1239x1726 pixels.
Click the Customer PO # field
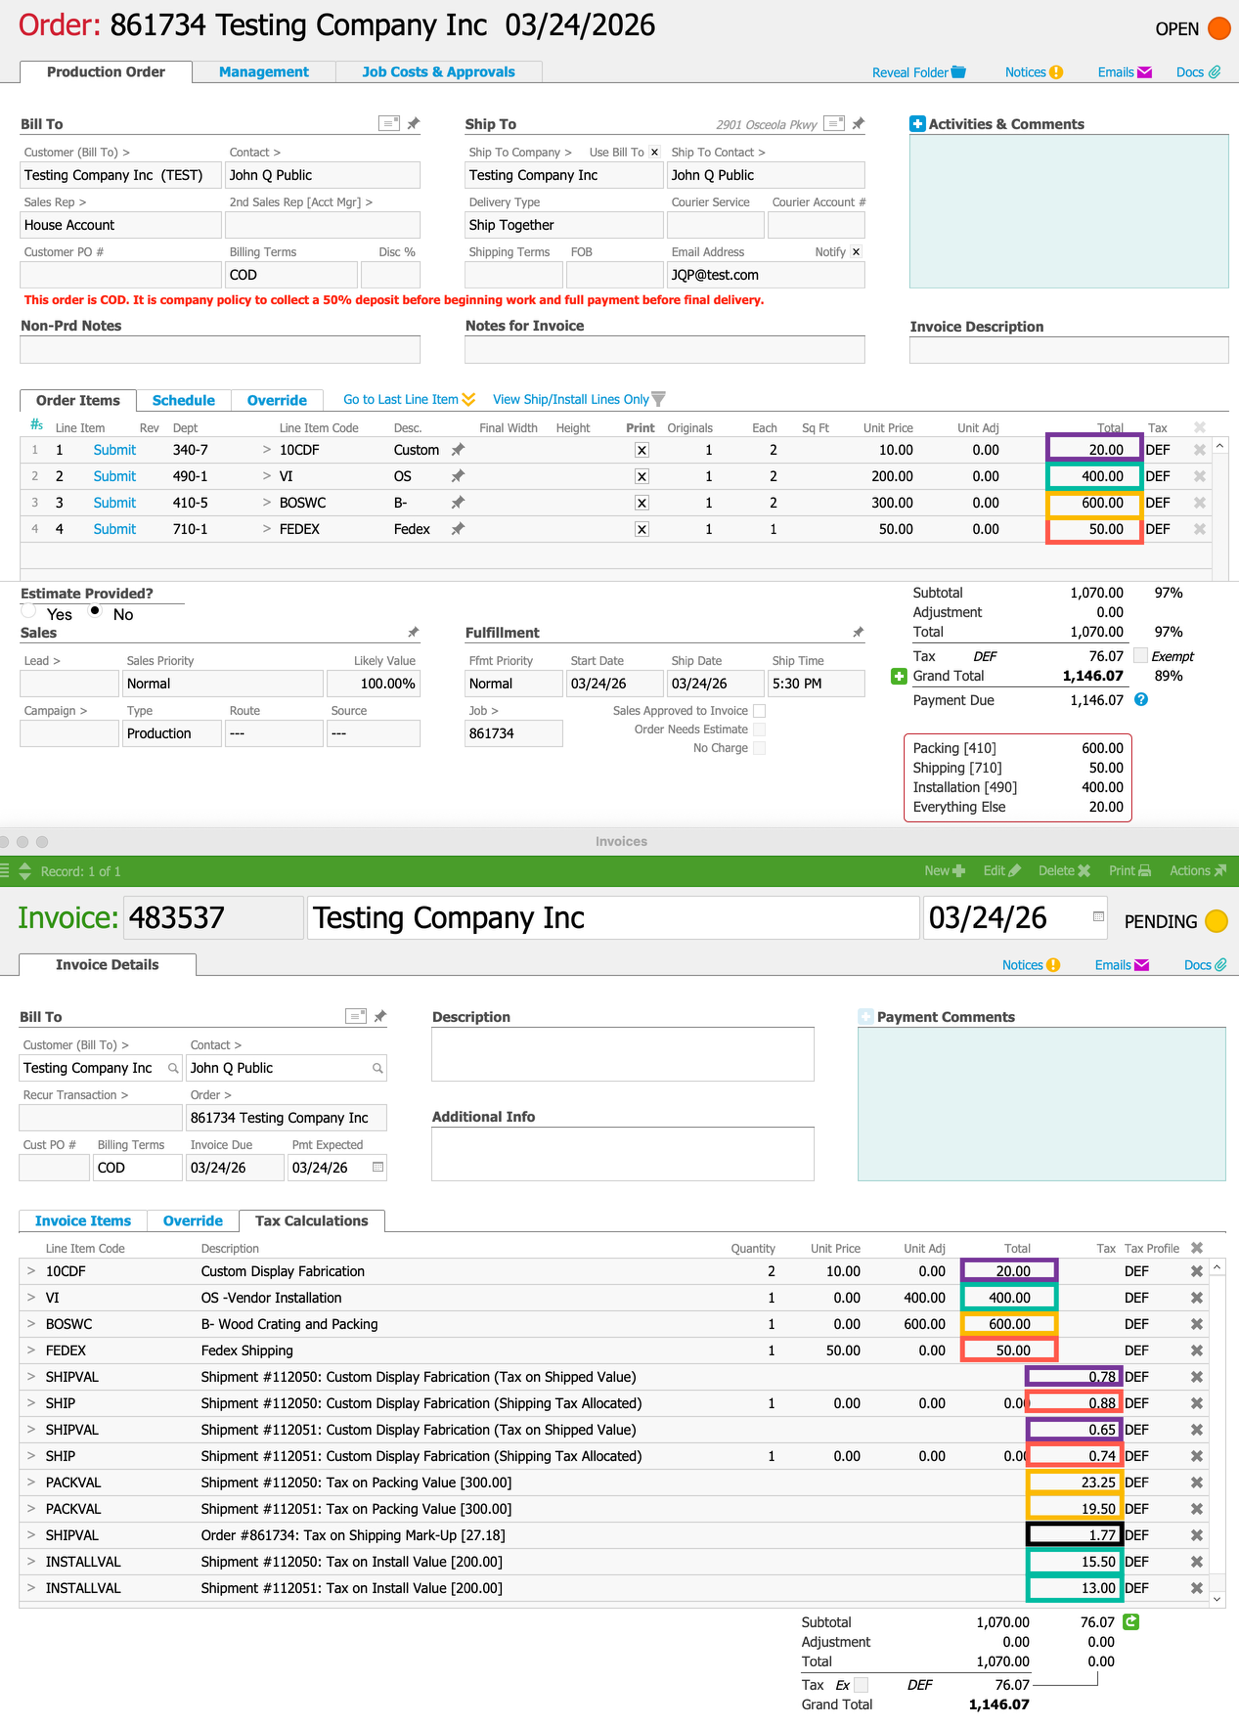(120, 275)
